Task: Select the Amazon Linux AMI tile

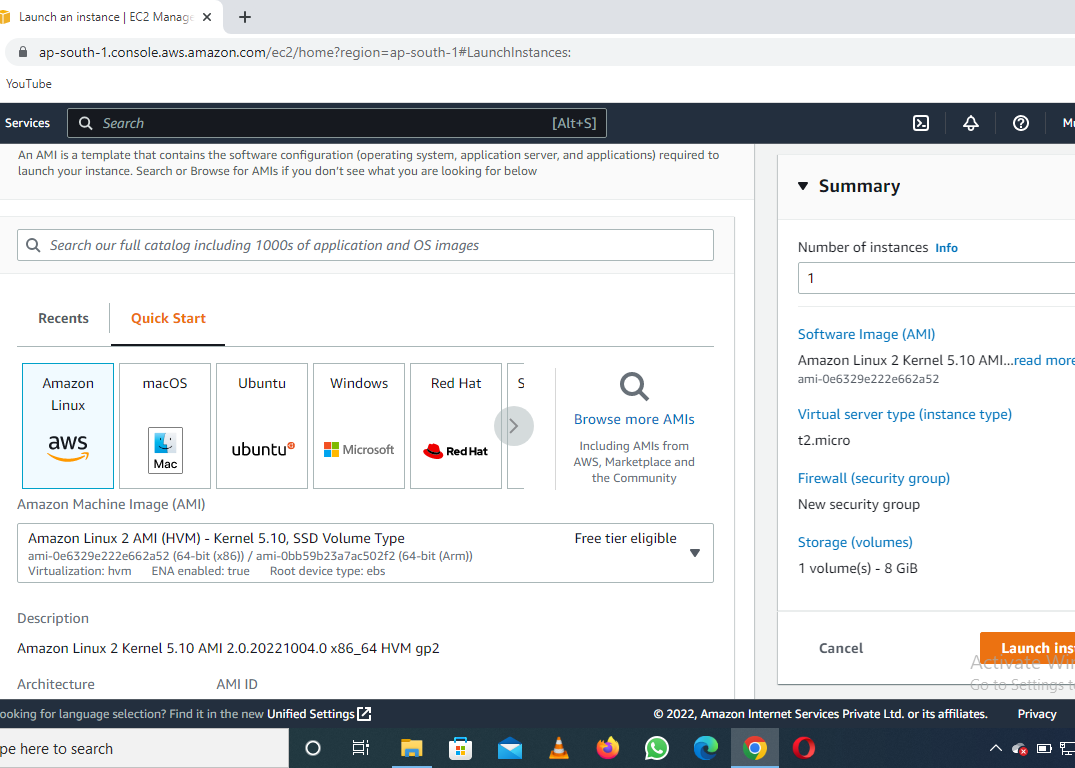Action: pos(68,426)
